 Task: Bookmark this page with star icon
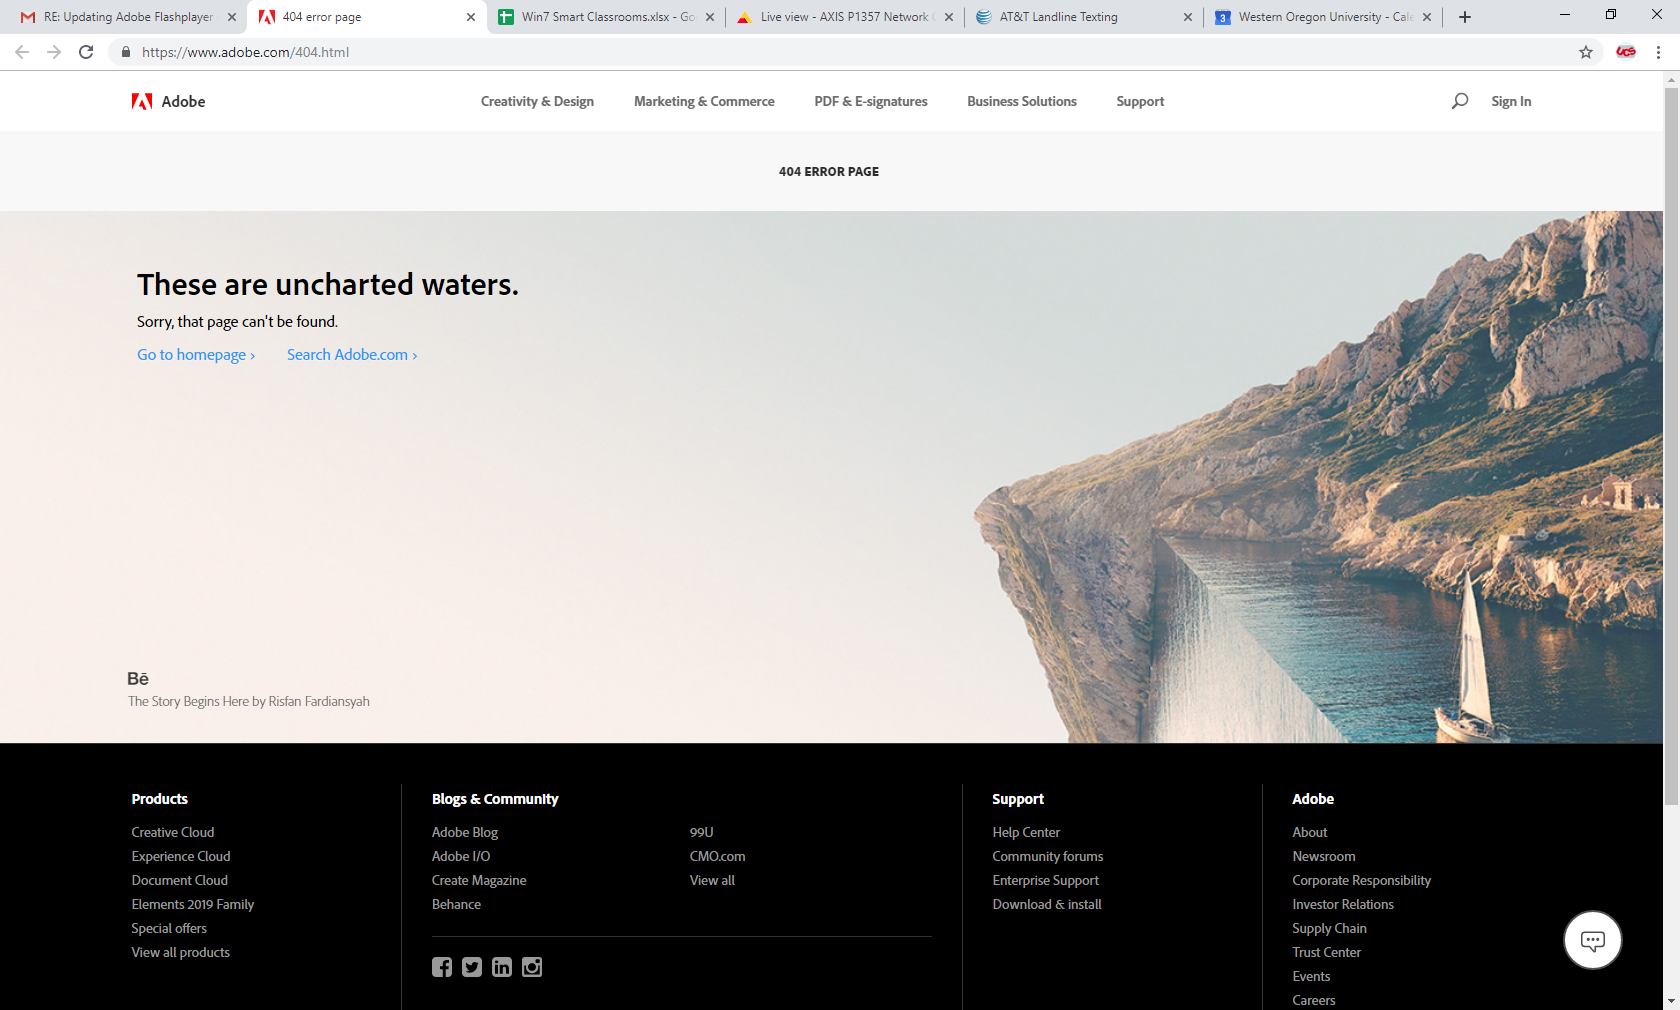click(x=1586, y=52)
